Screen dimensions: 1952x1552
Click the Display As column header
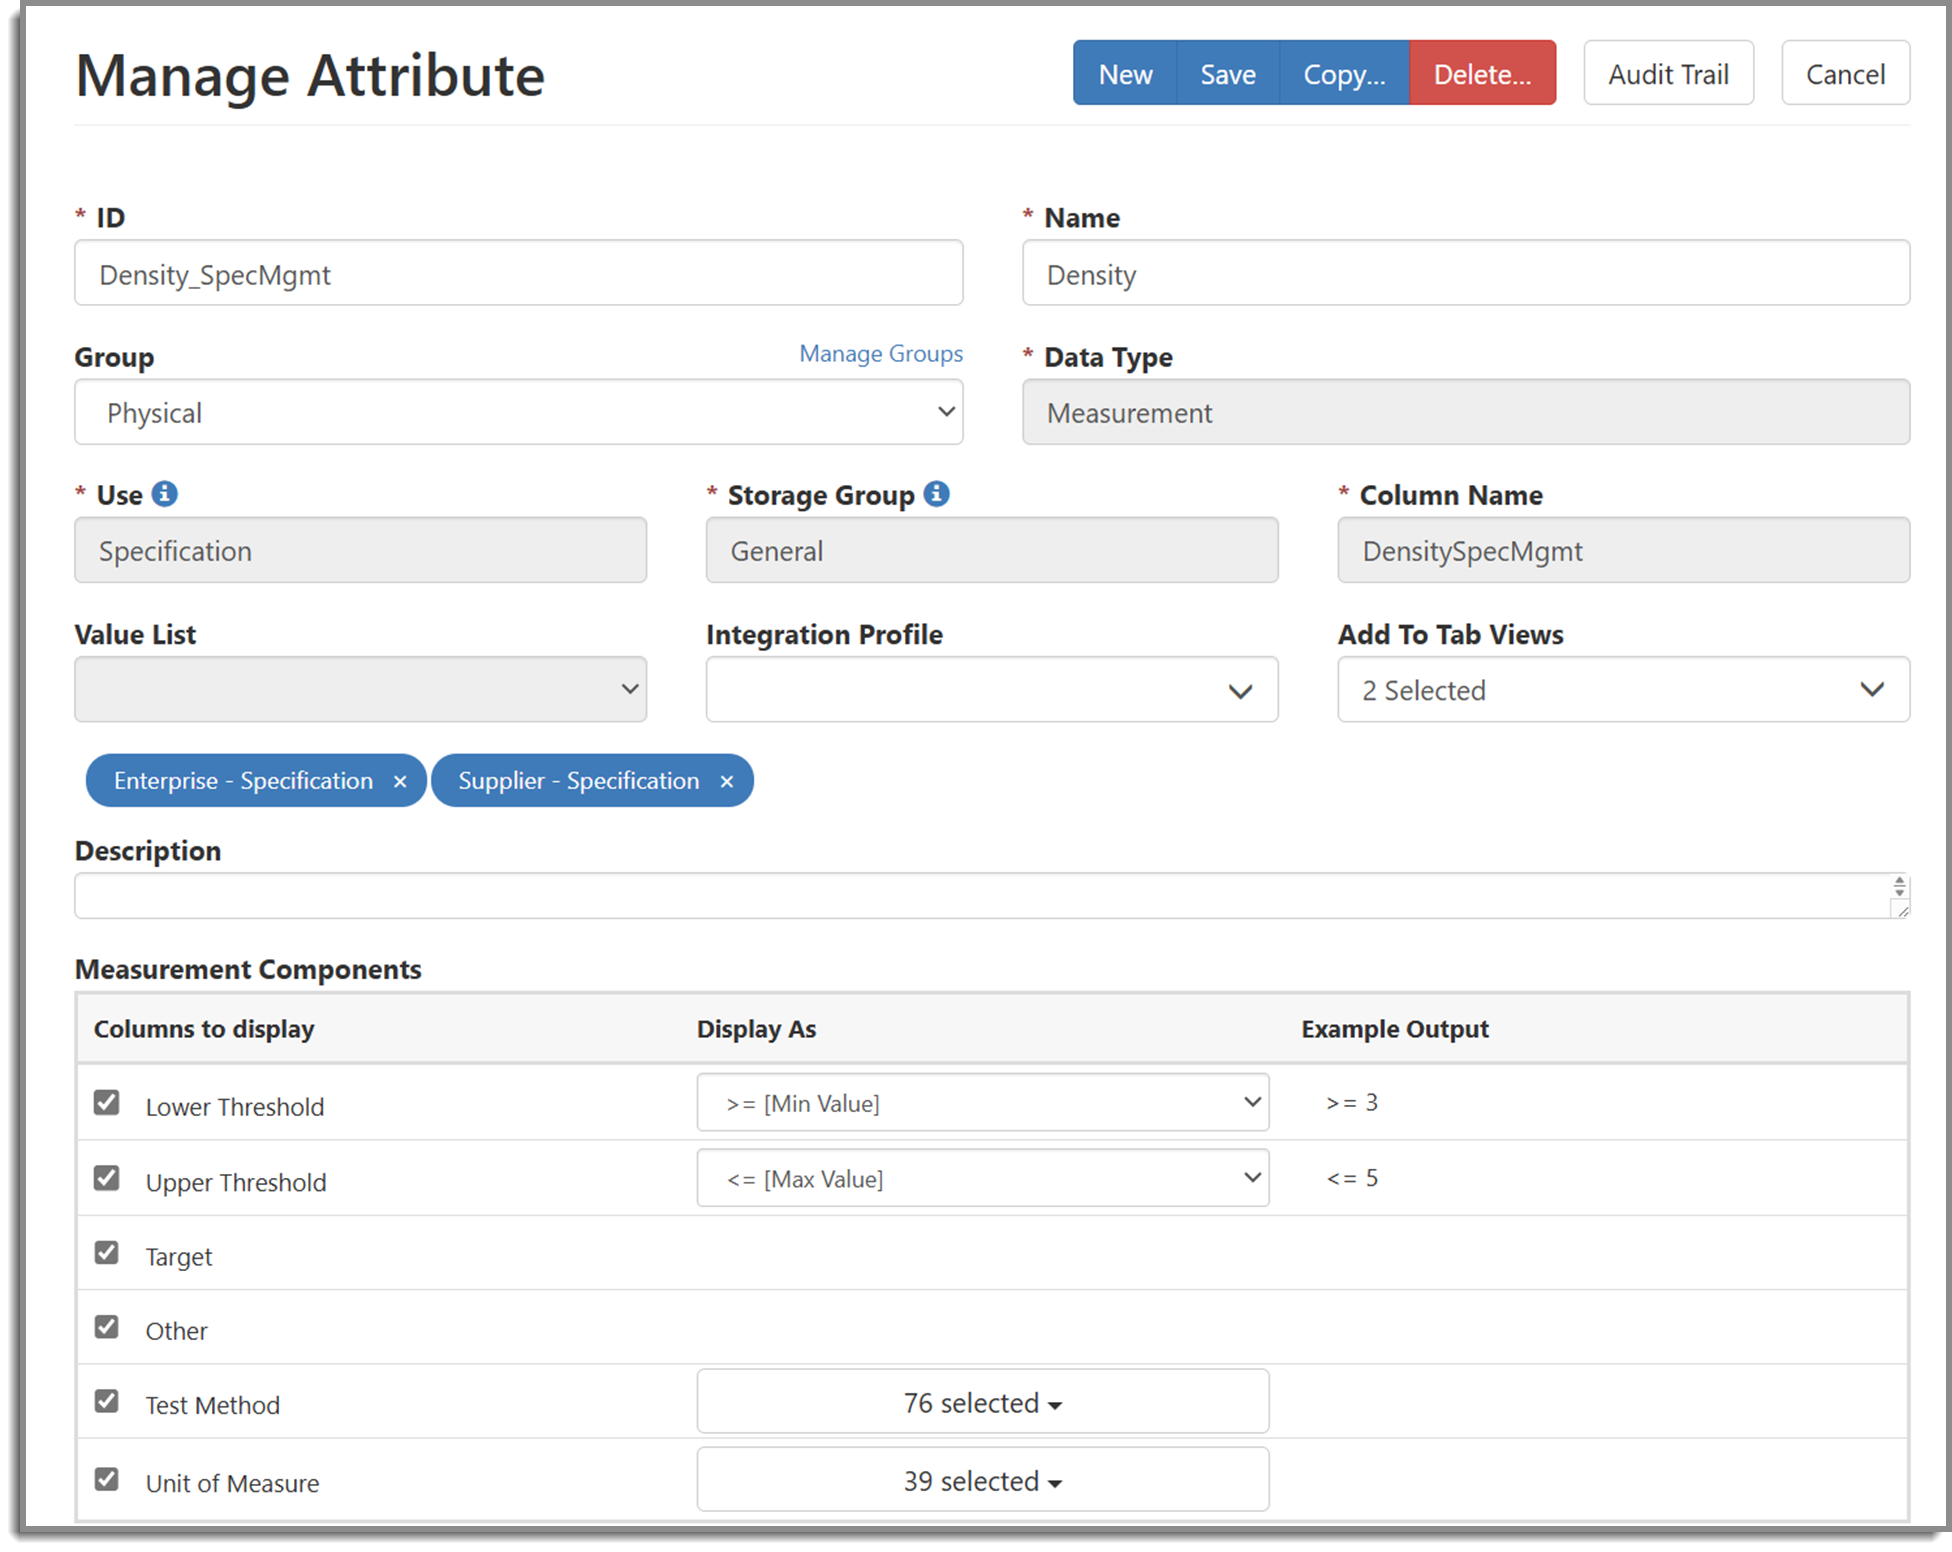pyautogui.click(x=757, y=1029)
